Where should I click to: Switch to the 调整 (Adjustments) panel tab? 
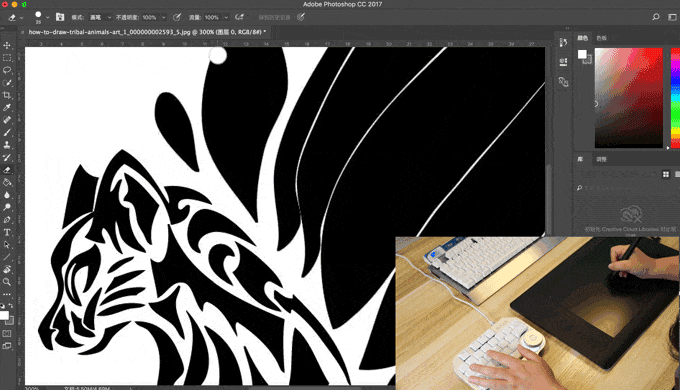tap(601, 159)
